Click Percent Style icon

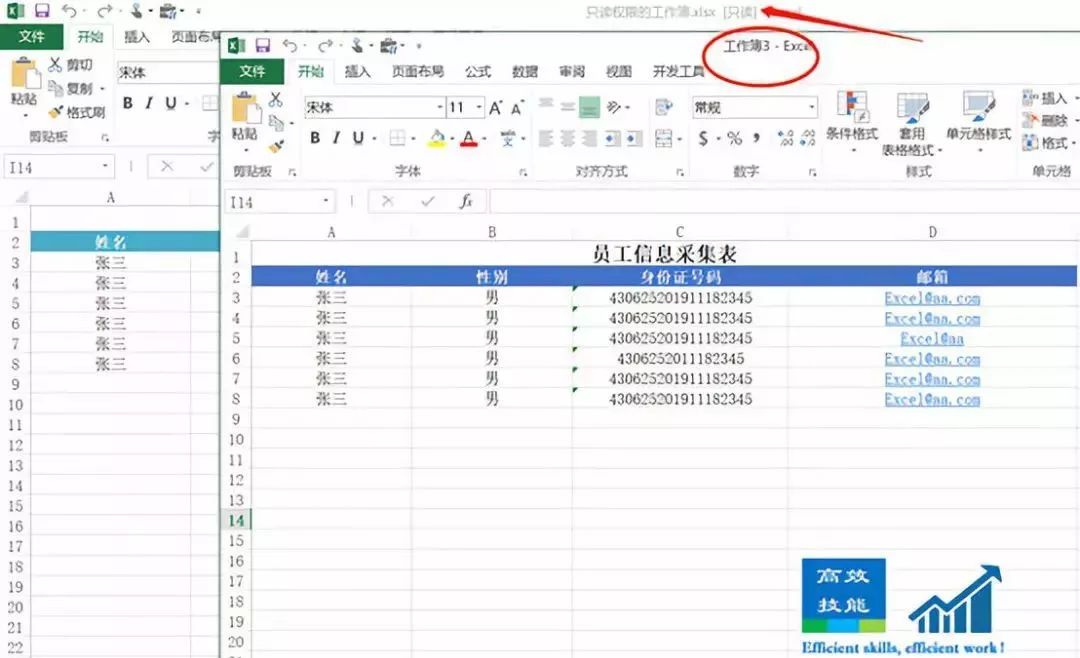735,138
